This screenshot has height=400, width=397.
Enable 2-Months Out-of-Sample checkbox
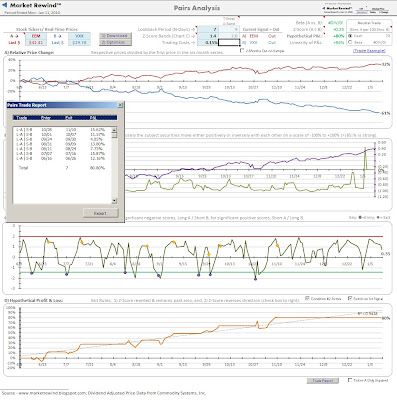point(242,51)
